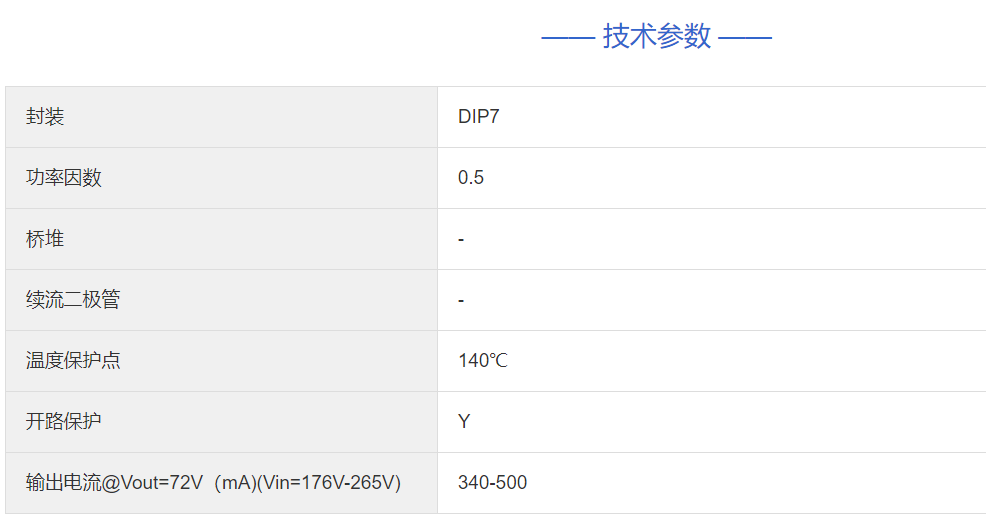986x524 pixels.
Task: Click the dash line left of 技术参数
Action: click(568, 38)
